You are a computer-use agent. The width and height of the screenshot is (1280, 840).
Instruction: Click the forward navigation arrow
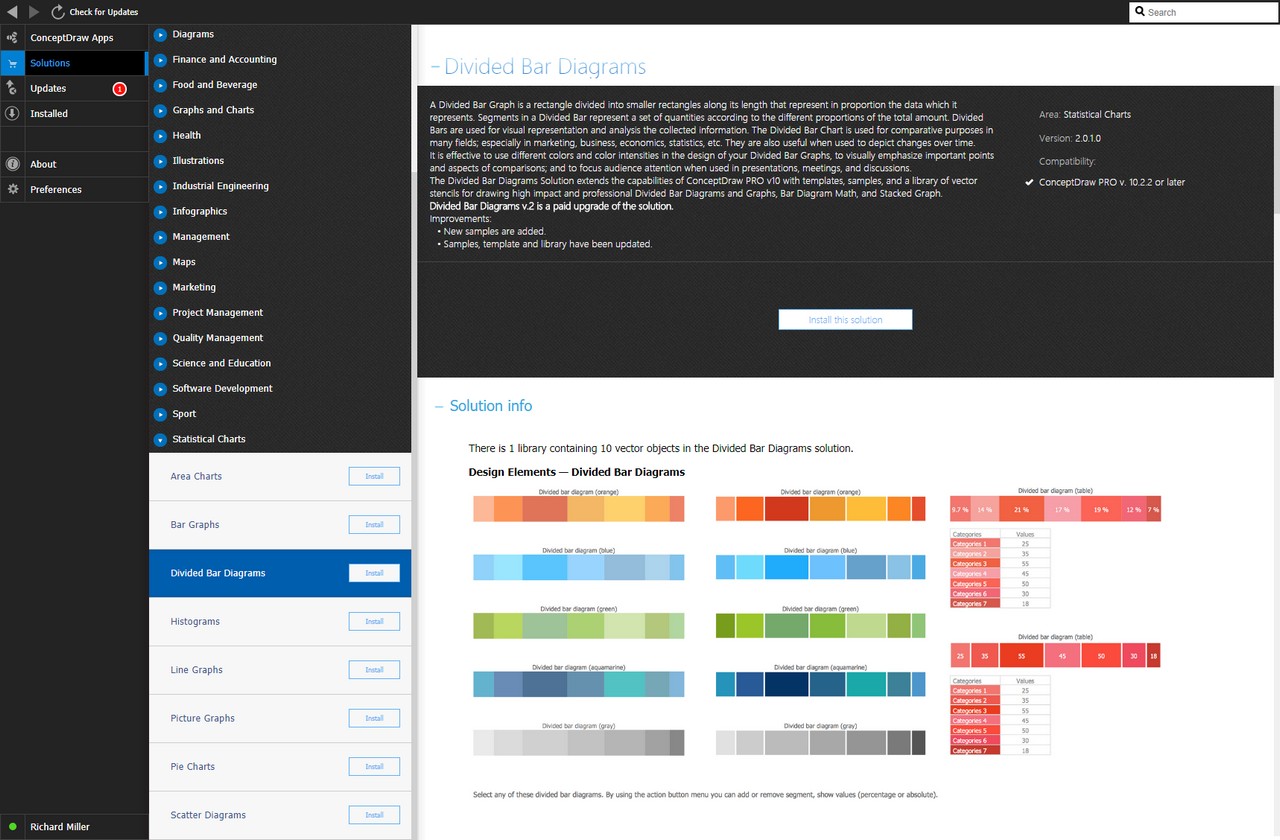(35, 12)
